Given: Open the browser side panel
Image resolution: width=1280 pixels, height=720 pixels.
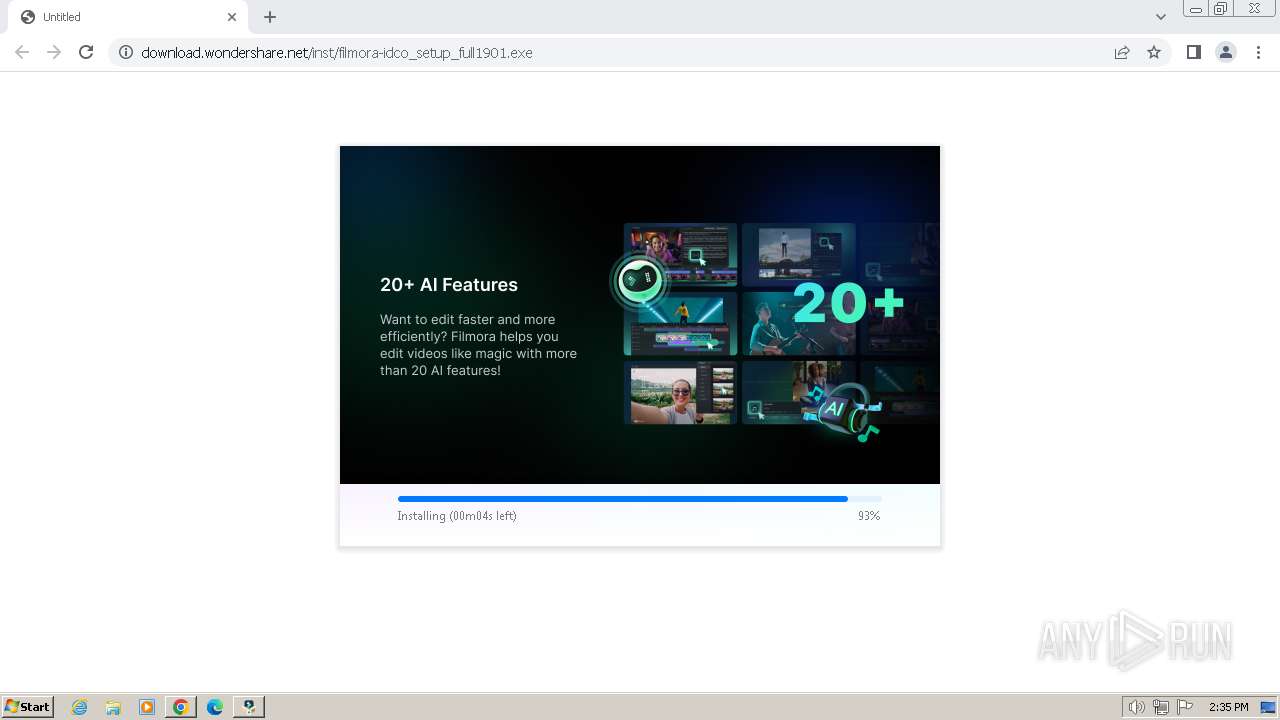Looking at the screenshot, I should click(x=1193, y=52).
